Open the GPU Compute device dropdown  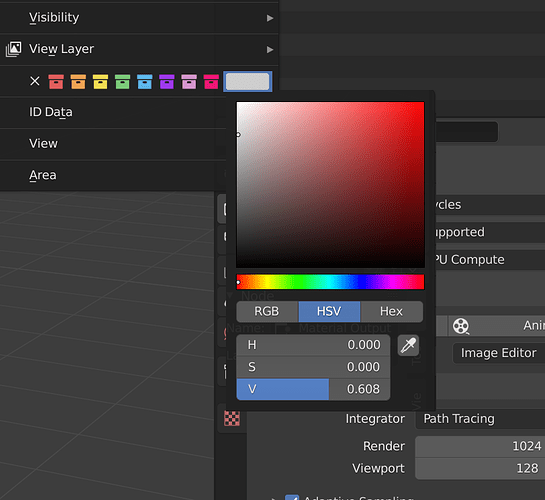tap(490, 260)
